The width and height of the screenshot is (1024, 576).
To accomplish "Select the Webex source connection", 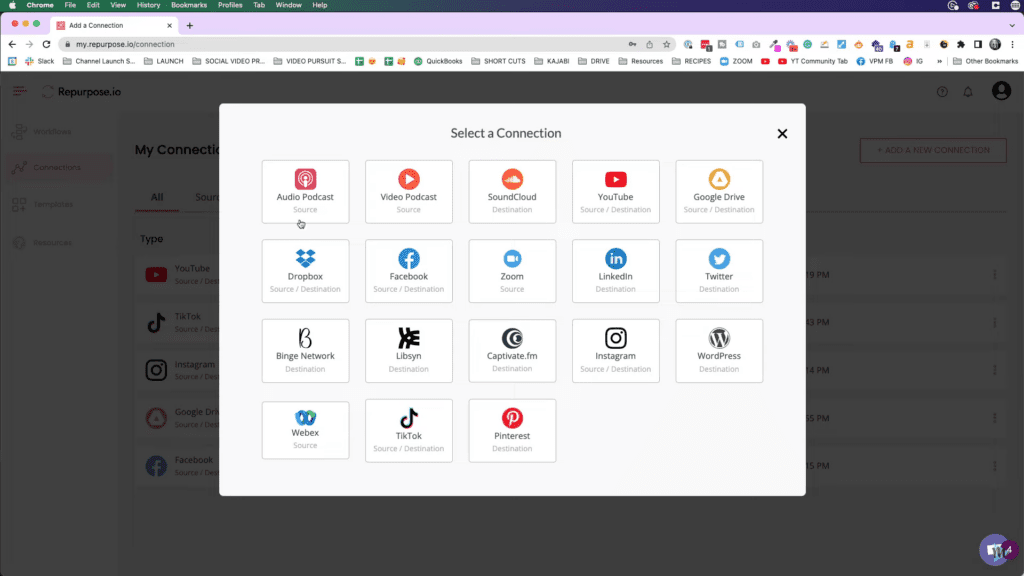I will point(305,430).
